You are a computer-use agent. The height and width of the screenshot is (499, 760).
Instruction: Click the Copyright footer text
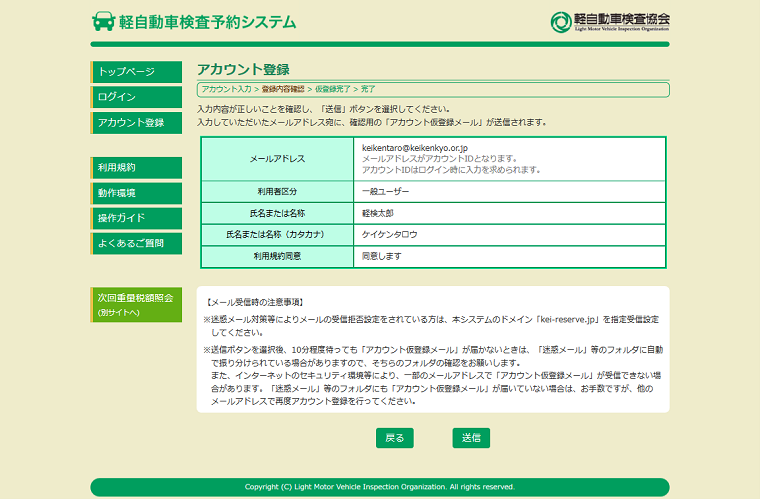tap(380, 487)
